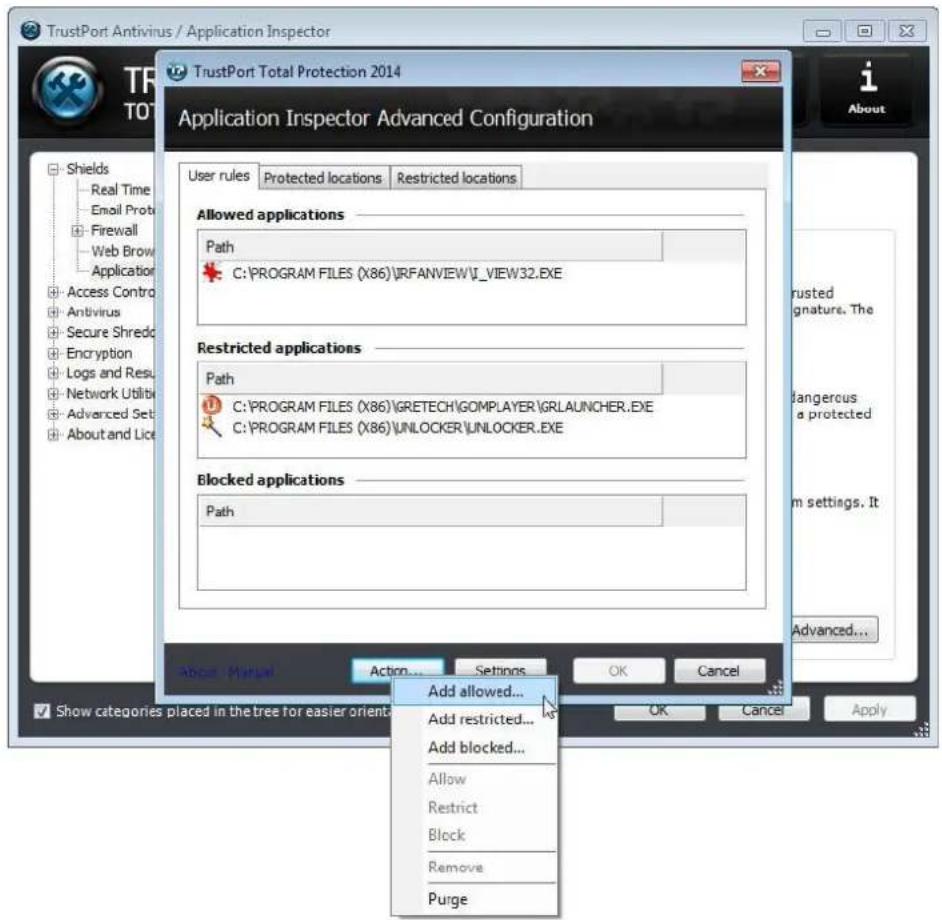The width and height of the screenshot is (942, 920).
Task: Toggle Show categories placed in the tree checkbox
Action: click(x=42, y=711)
